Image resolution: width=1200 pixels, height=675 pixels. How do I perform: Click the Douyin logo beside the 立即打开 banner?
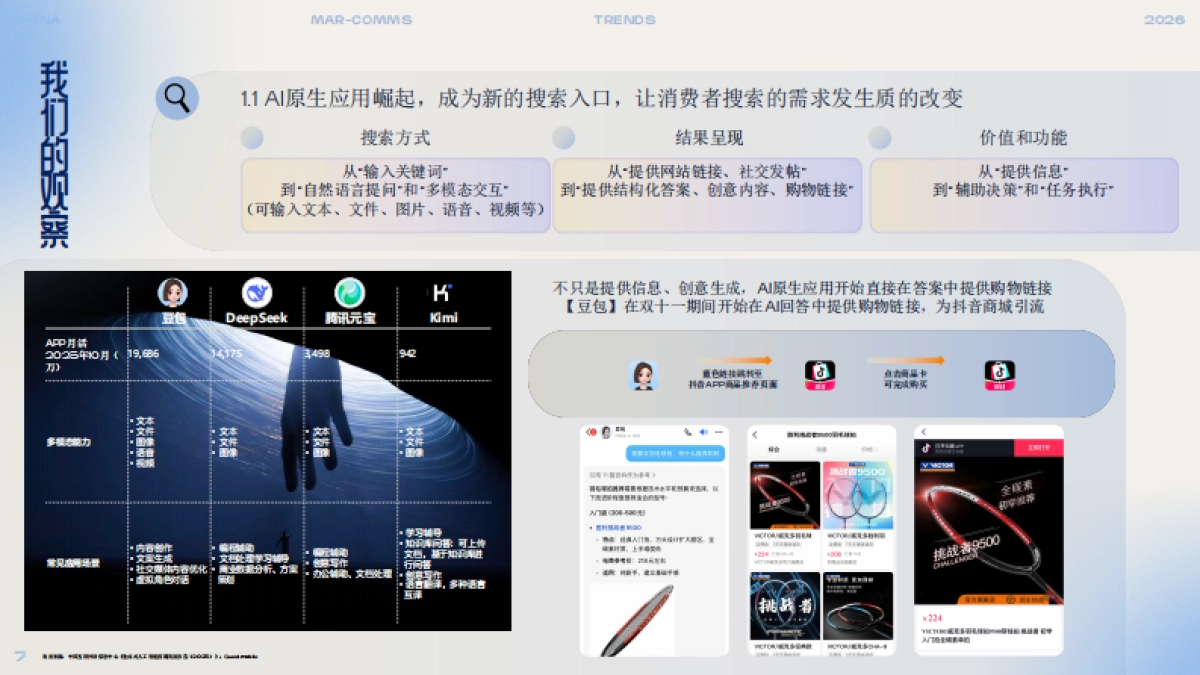[927, 448]
